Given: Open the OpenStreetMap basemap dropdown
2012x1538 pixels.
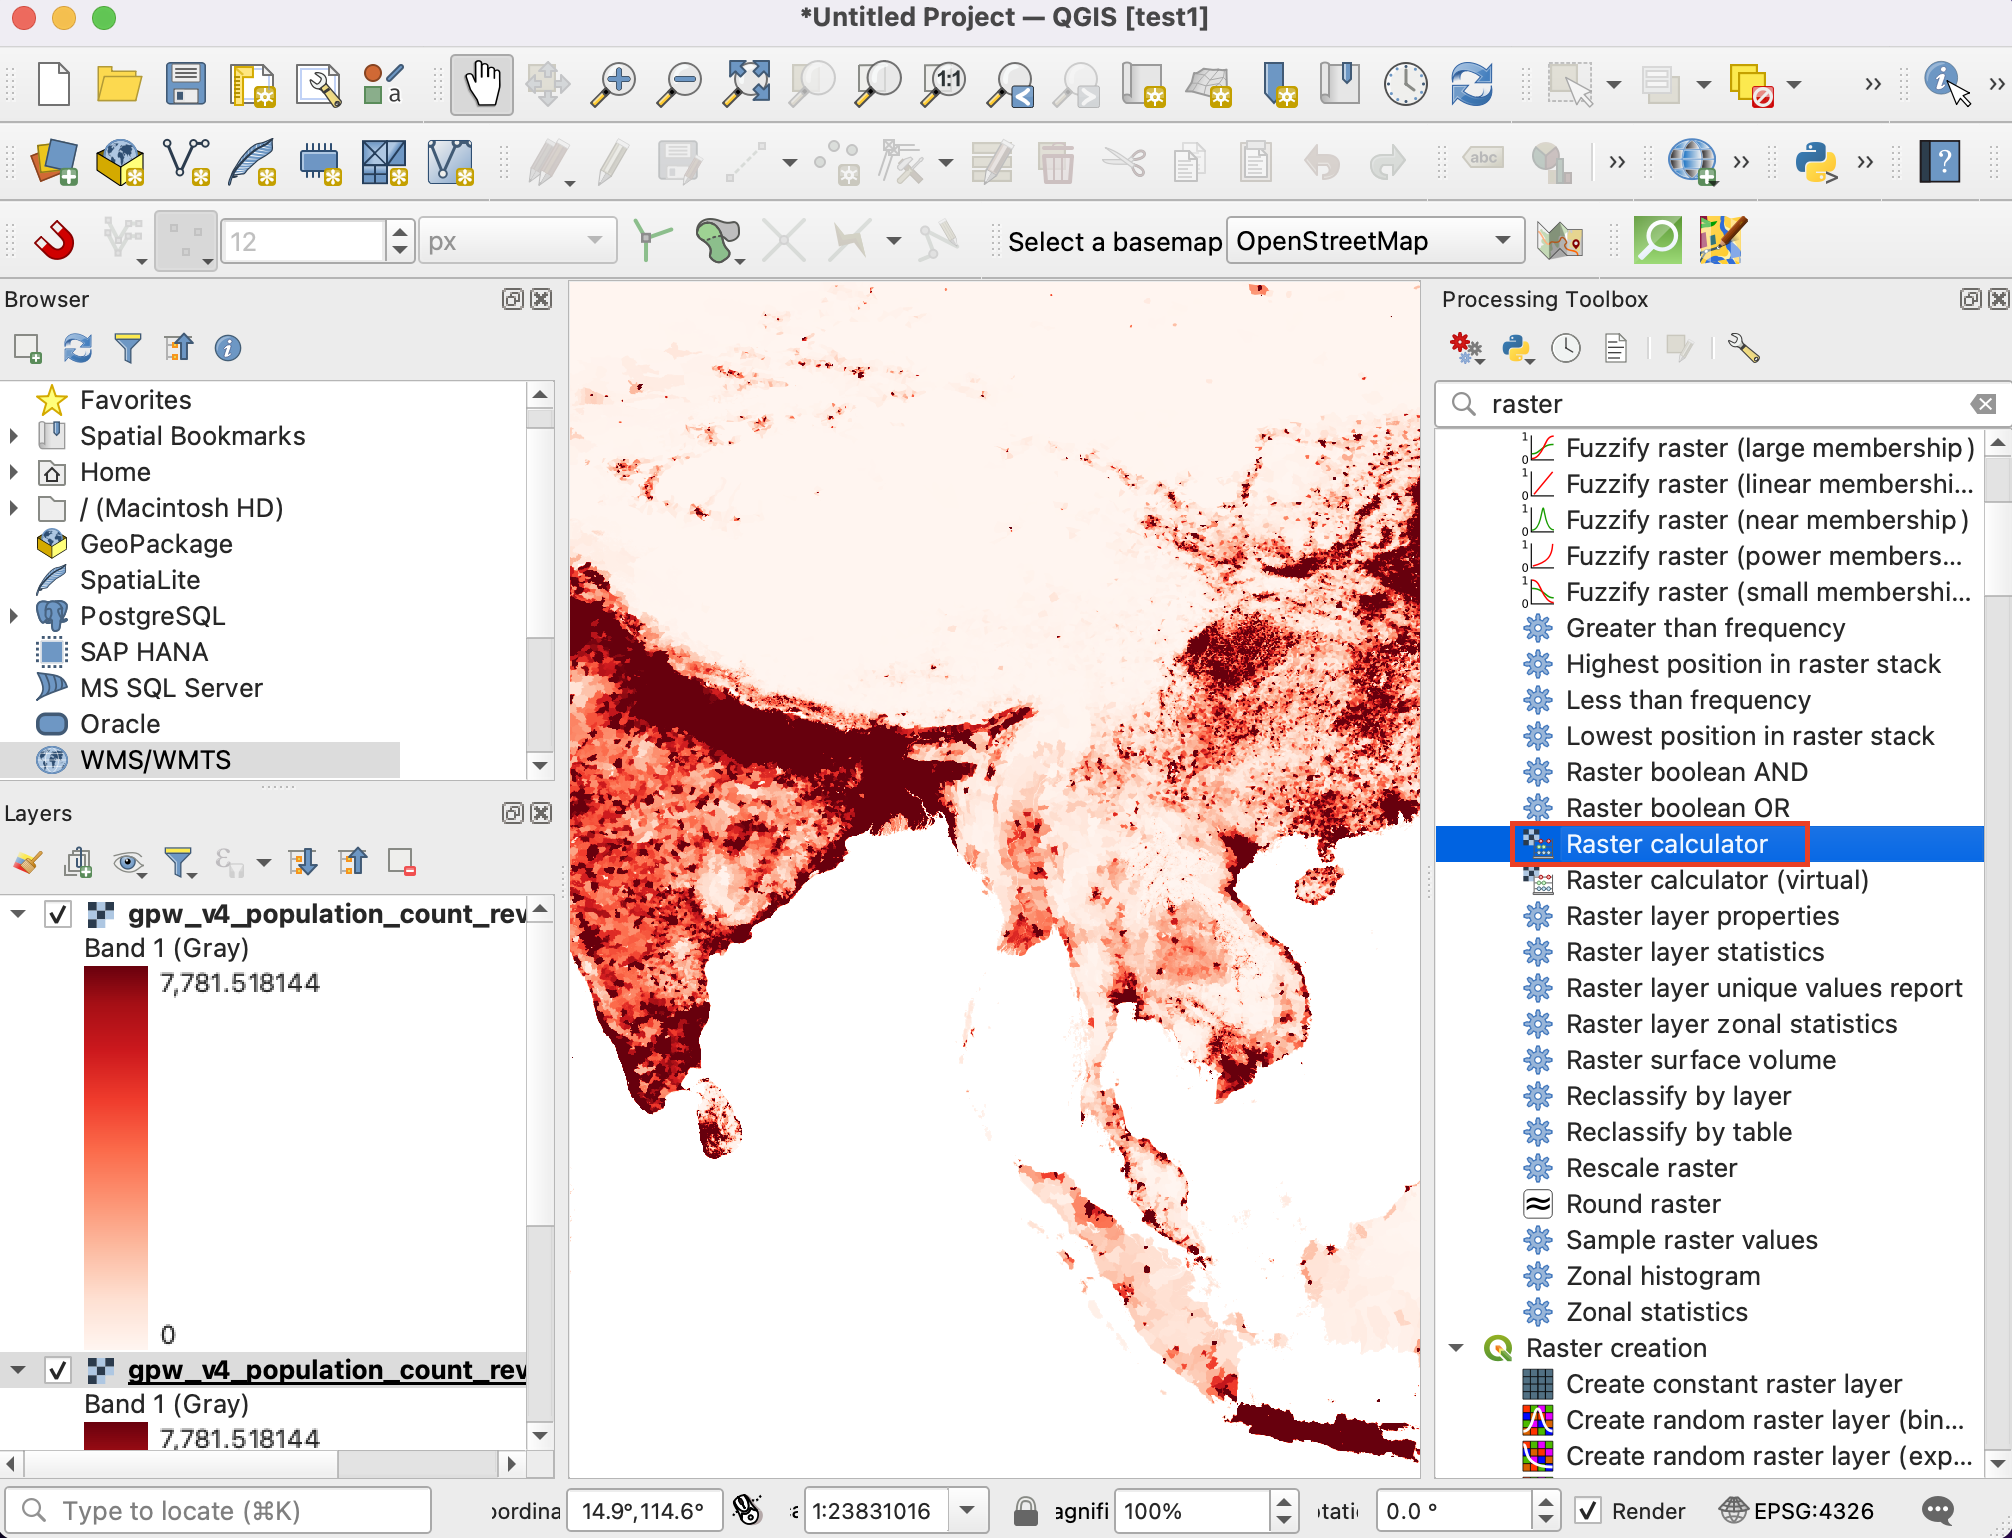Looking at the screenshot, I should click(x=1374, y=241).
